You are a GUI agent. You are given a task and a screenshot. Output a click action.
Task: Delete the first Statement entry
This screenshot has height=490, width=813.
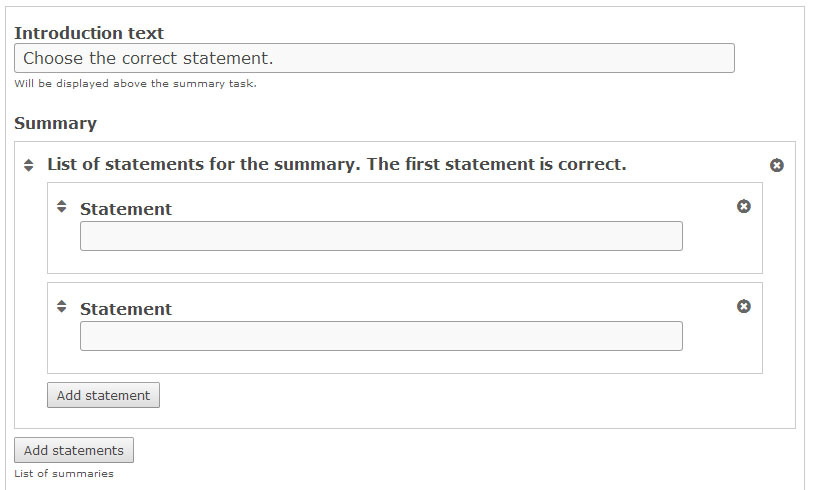[744, 206]
